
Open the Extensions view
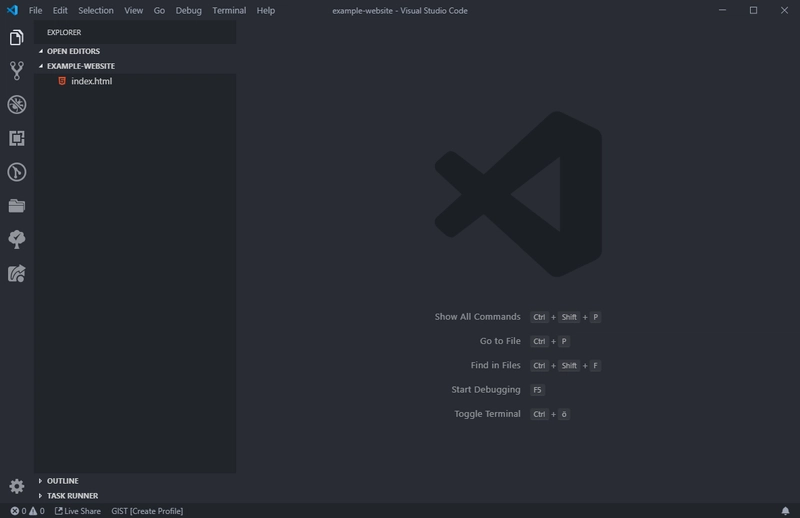point(16,139)
